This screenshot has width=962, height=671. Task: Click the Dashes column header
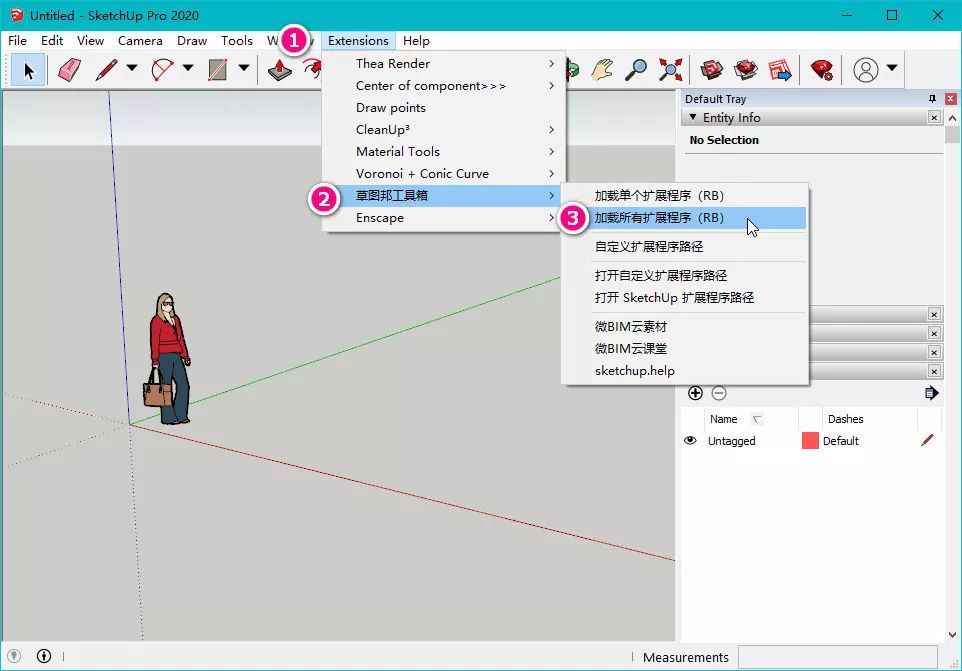click(845, 419)
